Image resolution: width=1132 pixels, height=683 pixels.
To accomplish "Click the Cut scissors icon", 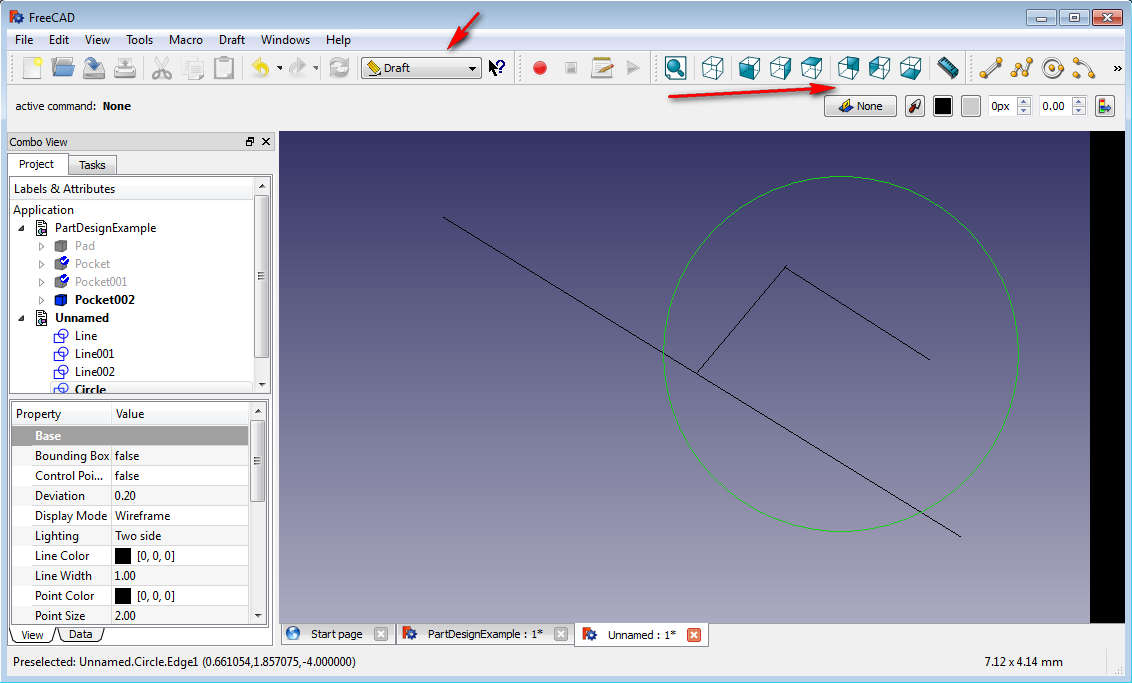I will click(x=162, y=68).
